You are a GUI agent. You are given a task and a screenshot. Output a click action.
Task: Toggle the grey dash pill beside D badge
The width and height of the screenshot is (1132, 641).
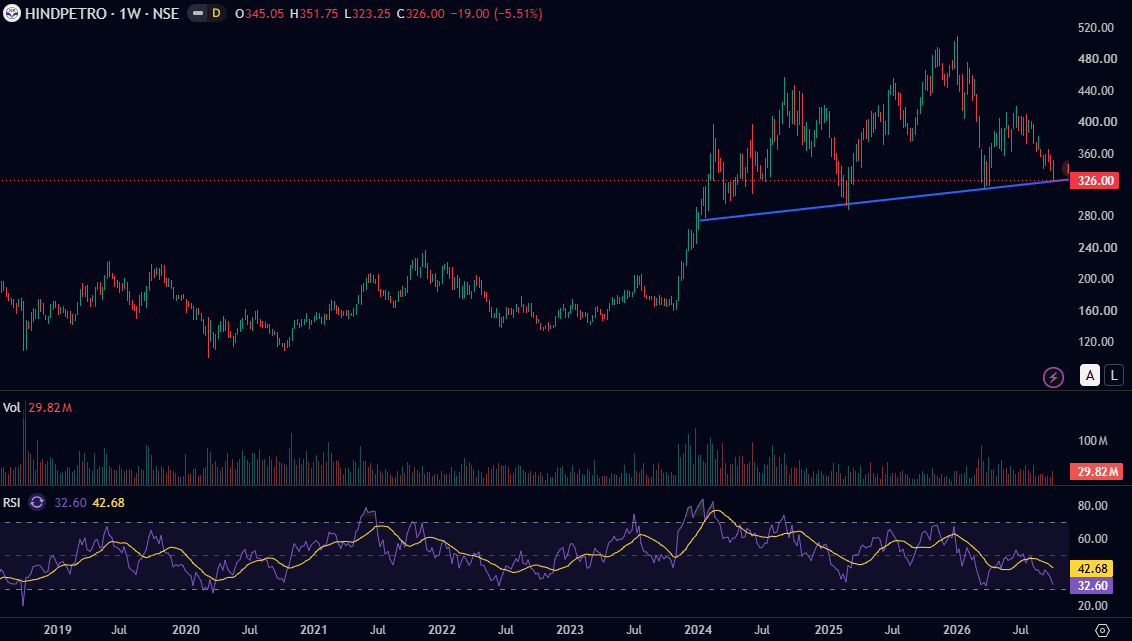coord(197,13)
